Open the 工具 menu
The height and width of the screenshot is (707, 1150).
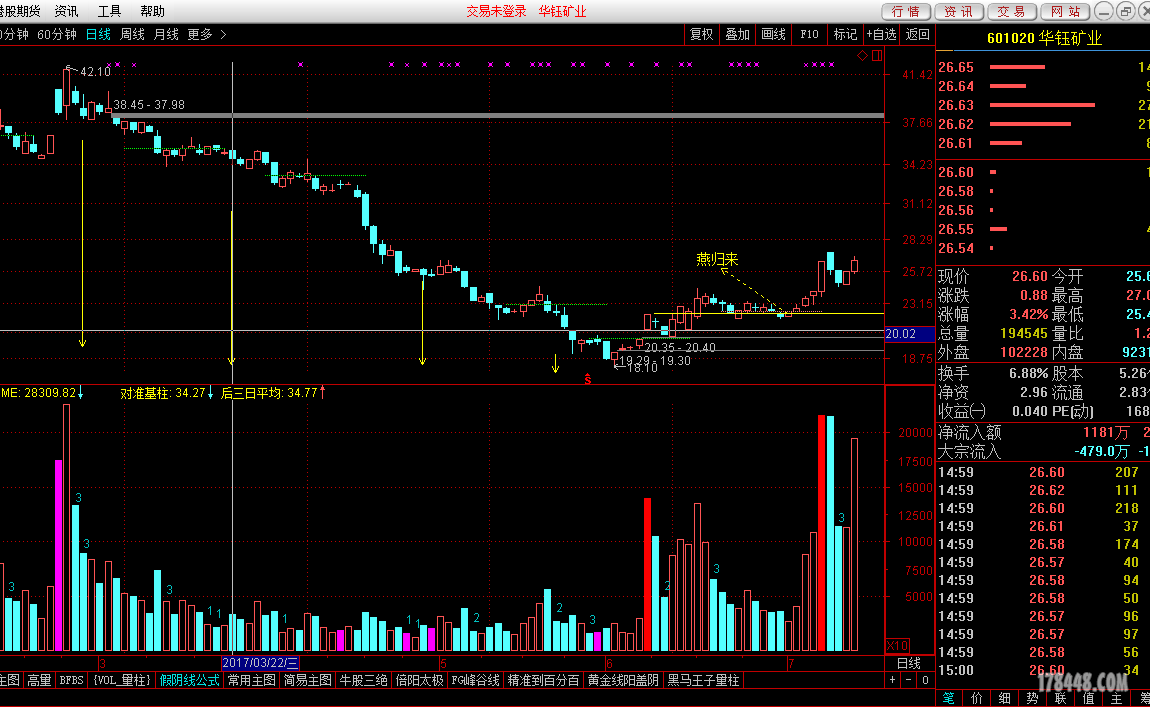click(x=109, y=11)
